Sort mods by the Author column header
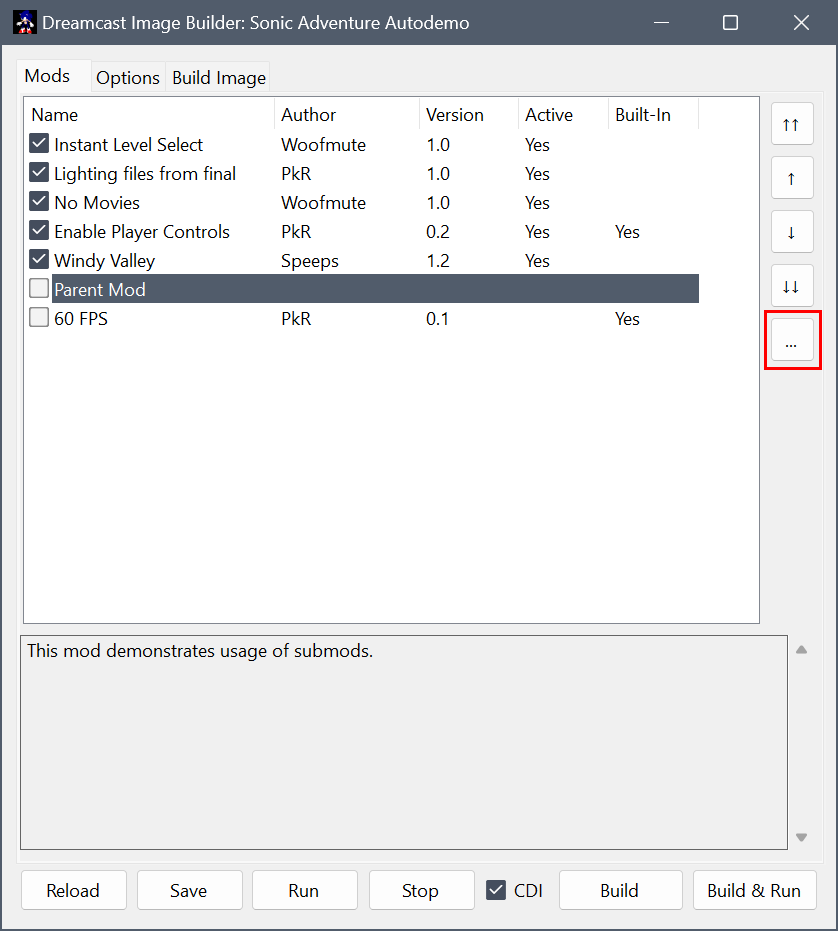Screen dimensions: 838x931 308,115
